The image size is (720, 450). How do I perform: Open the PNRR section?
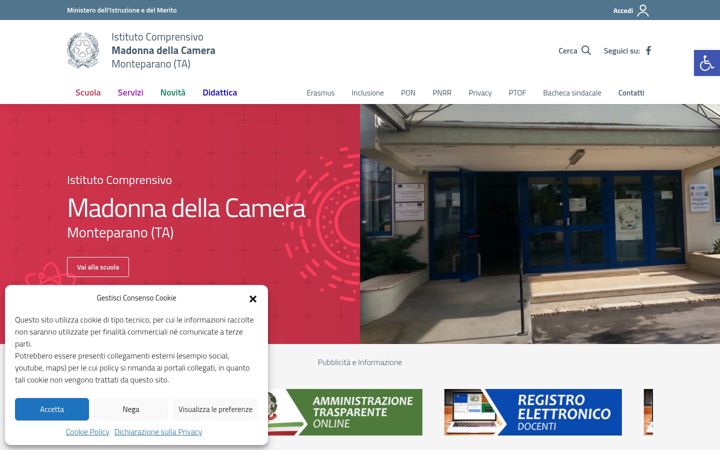(x=442, y=93)
